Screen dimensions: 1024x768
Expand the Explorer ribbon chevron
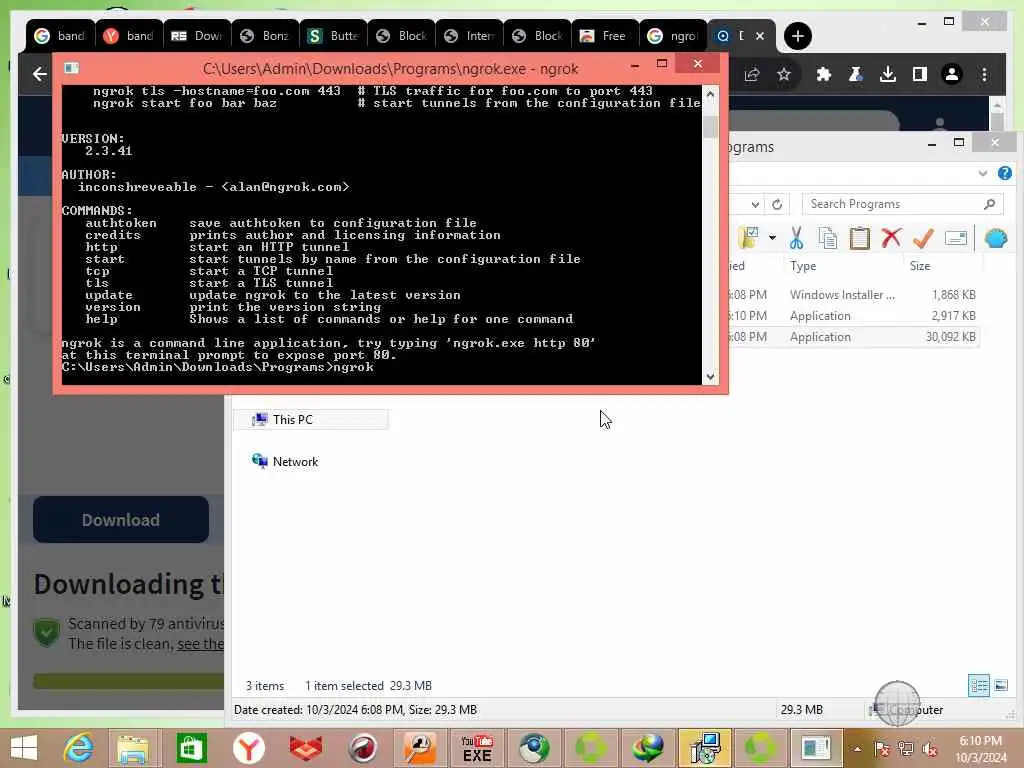point(983,173)
